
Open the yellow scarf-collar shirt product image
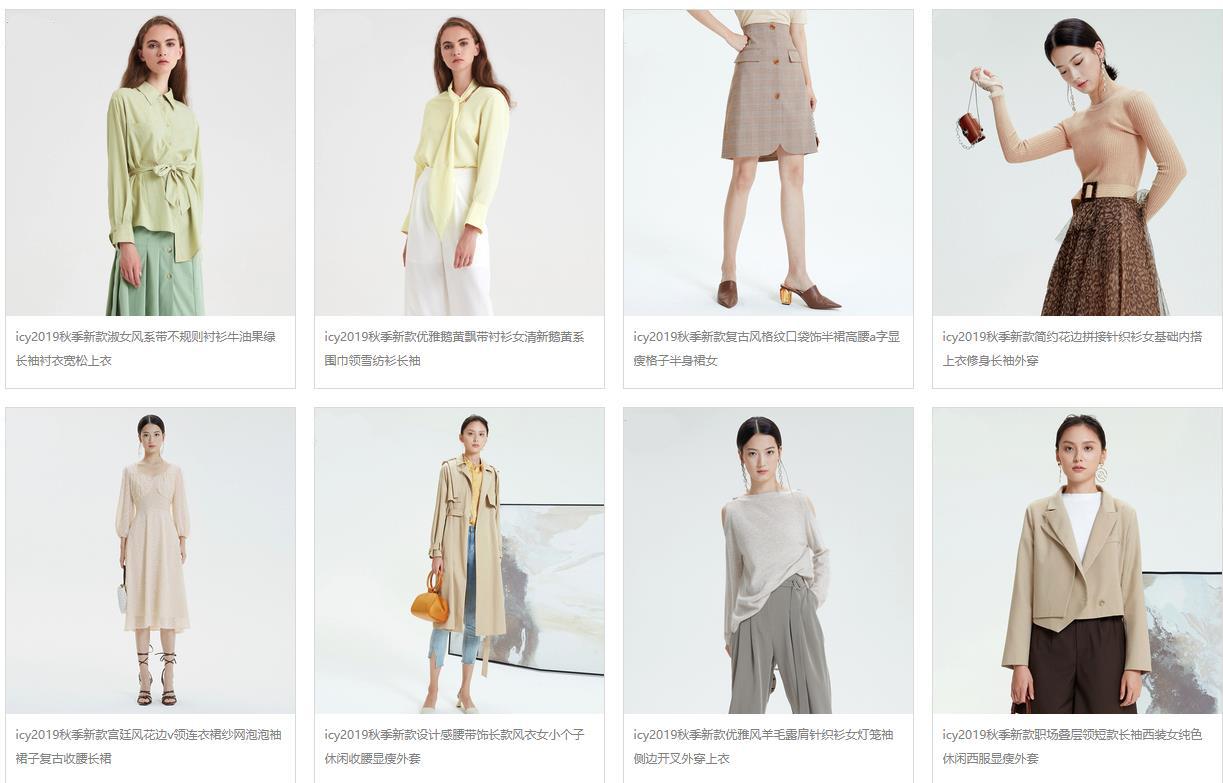459,163
